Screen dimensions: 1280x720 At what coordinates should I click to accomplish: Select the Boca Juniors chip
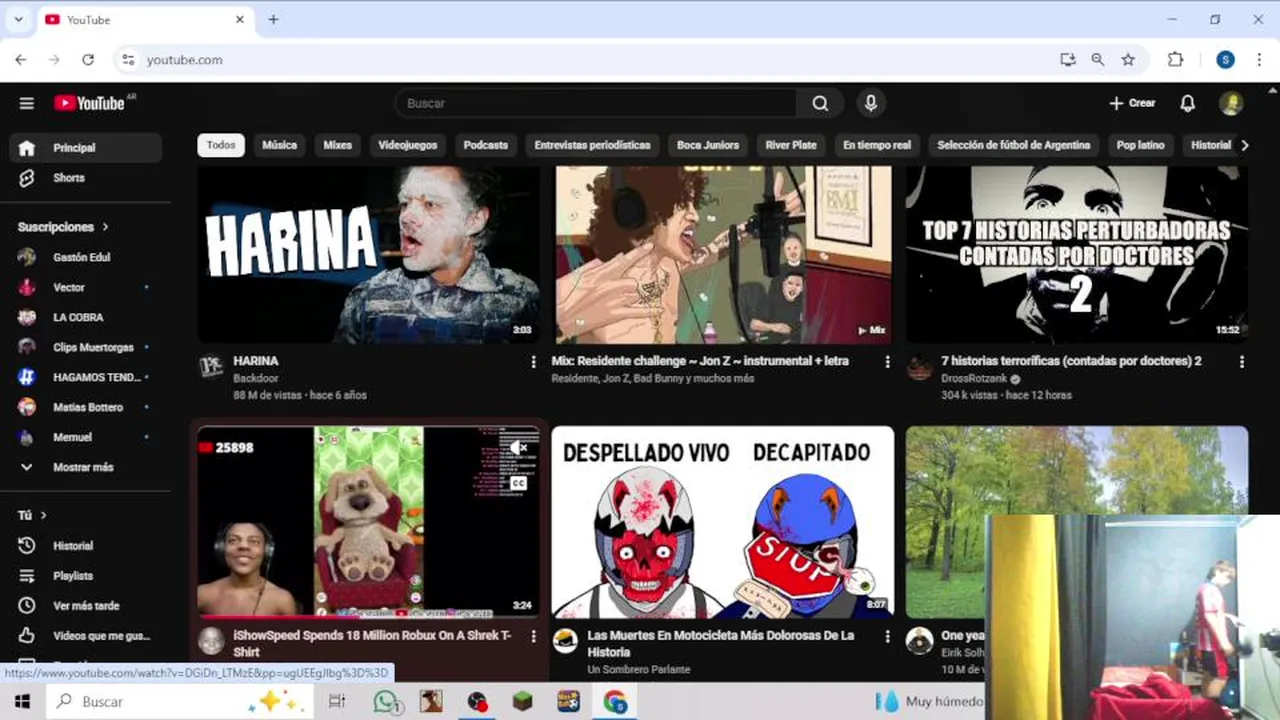(x=708, y=145)
